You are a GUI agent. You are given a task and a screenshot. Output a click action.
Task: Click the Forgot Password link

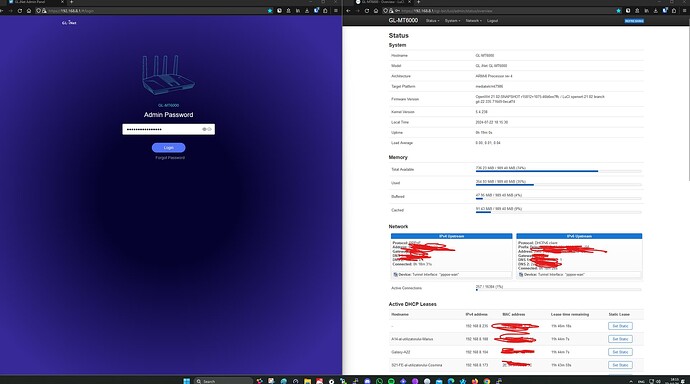(170, 157)
